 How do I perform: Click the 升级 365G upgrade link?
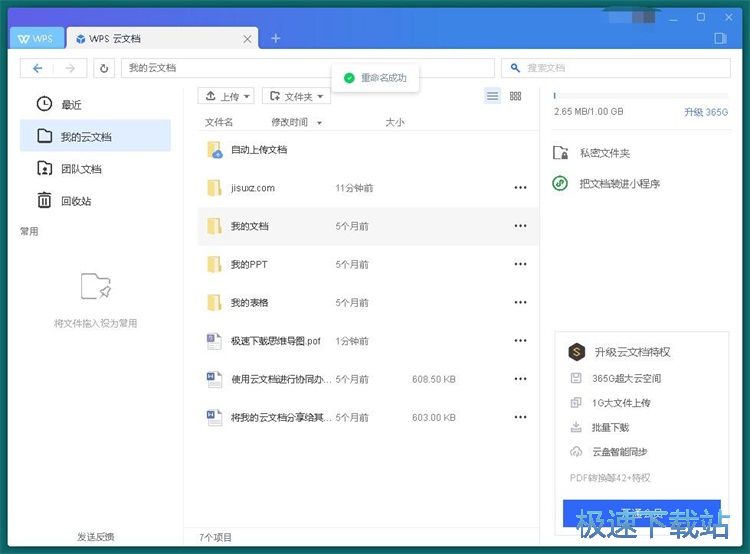pos(706,112)
